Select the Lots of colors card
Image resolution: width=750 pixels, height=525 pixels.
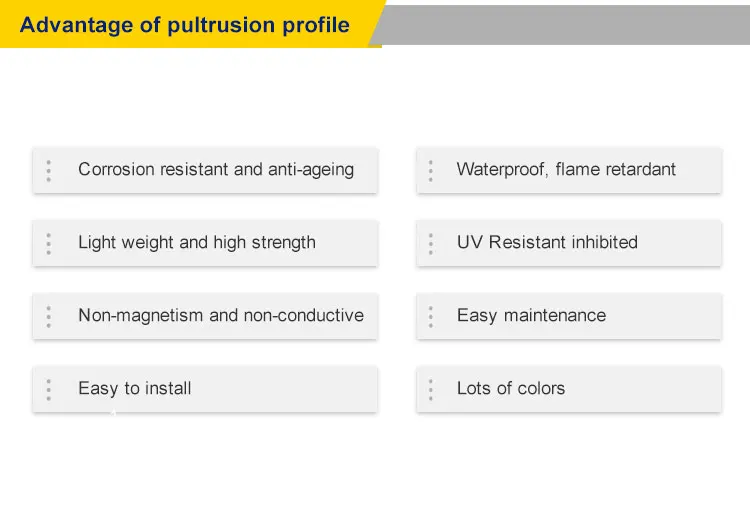point(569,389)
